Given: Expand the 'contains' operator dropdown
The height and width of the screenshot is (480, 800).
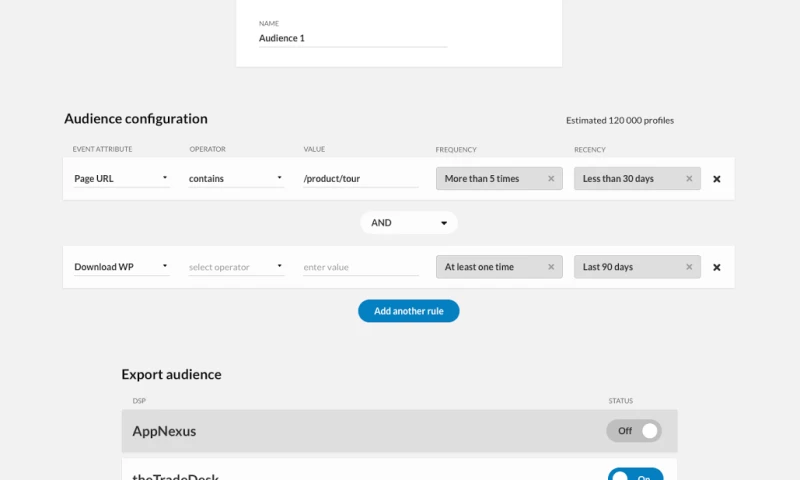Looking at the screenshot, I should pos(236,179).
